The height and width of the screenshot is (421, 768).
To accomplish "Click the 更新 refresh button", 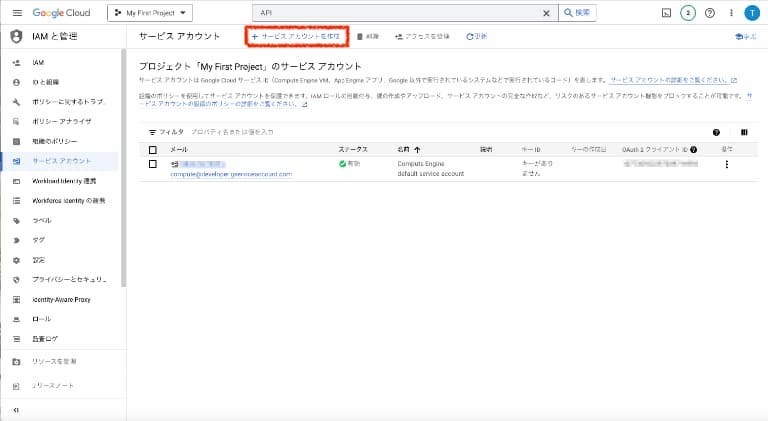I will tap(477, 36).
